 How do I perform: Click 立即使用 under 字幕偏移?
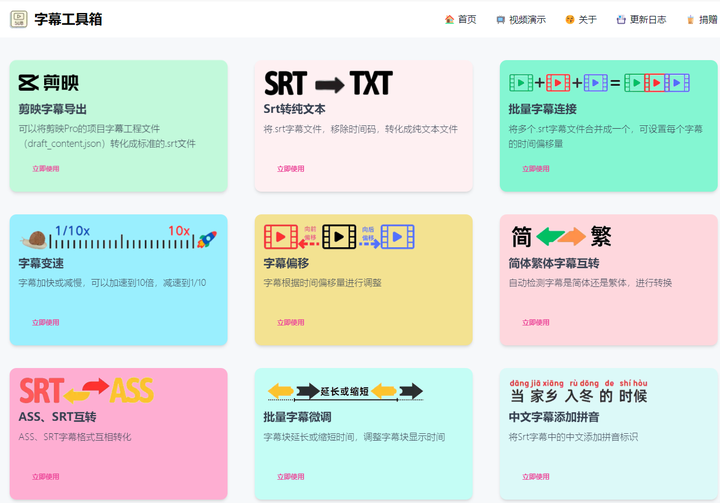click(x=291, y=322)
